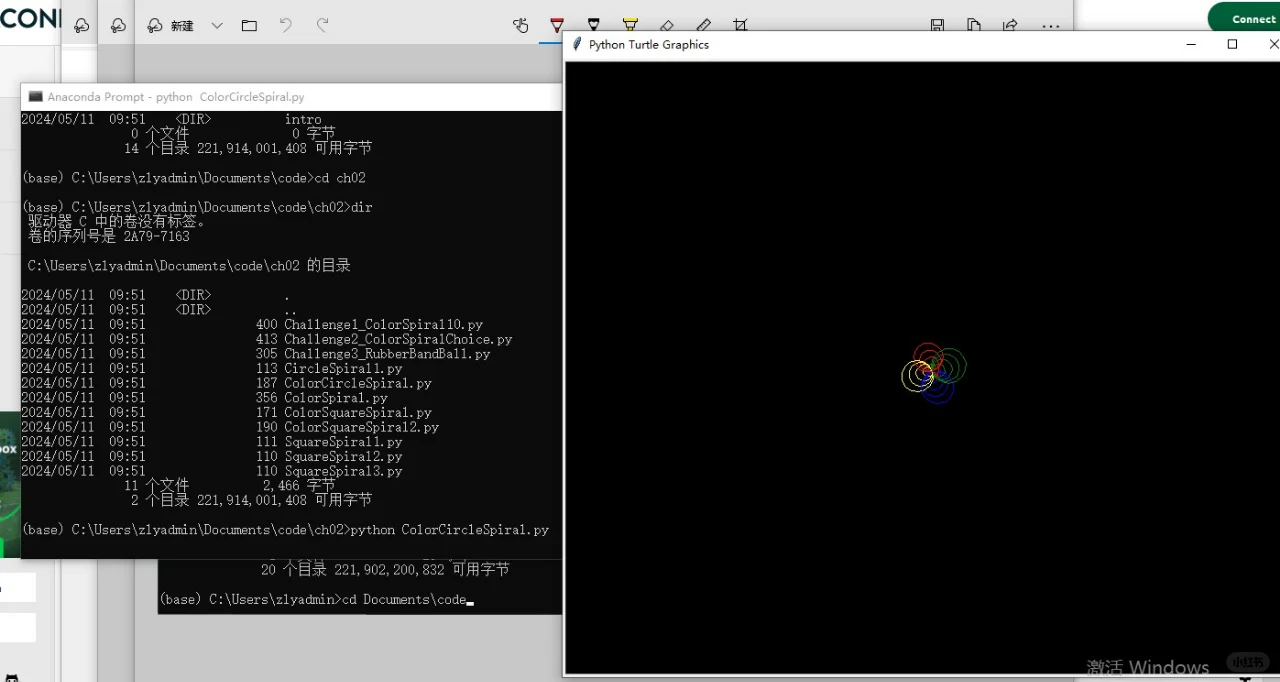Viewport: 1280px width, 682px height.
Task: Undo the last action in the snip toolbar
Action: click(x=286, y=26)
